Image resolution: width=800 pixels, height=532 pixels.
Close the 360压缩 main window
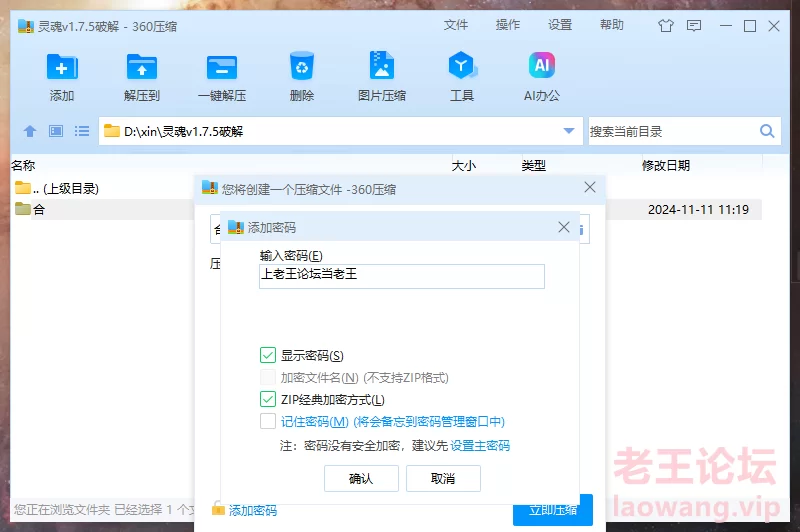tap(774, 26)
